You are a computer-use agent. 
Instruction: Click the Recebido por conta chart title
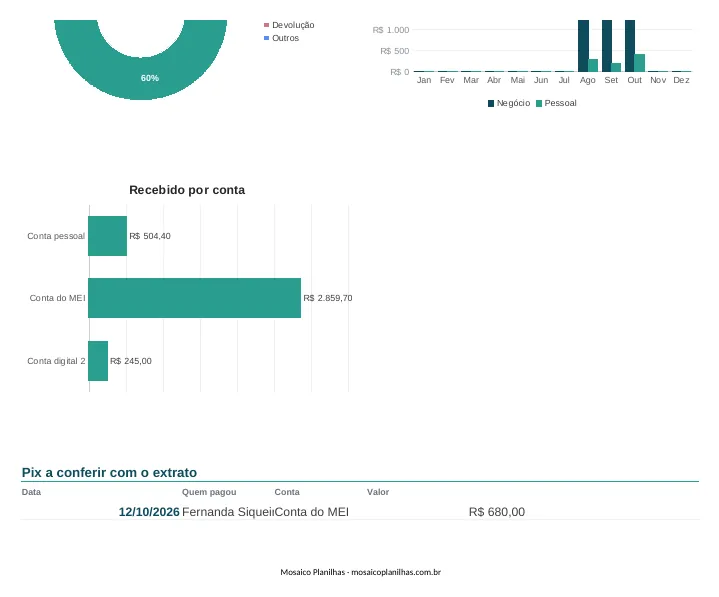[187, 190]
